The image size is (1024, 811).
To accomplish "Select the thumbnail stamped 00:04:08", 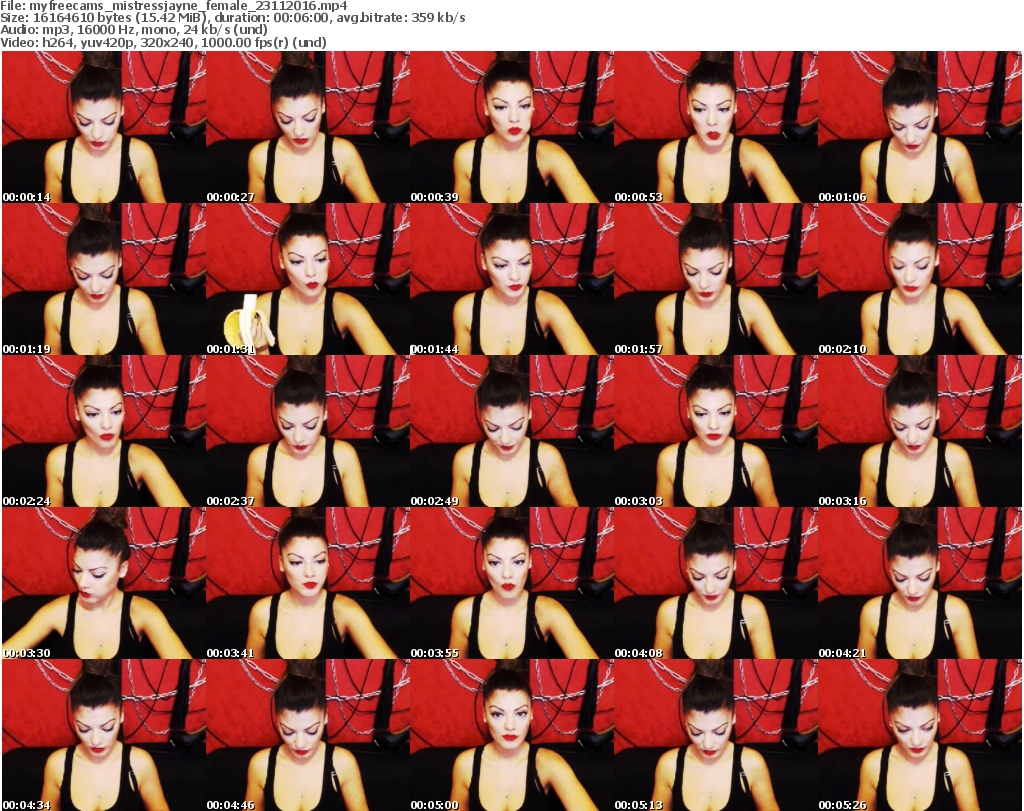I will [716, 583].
